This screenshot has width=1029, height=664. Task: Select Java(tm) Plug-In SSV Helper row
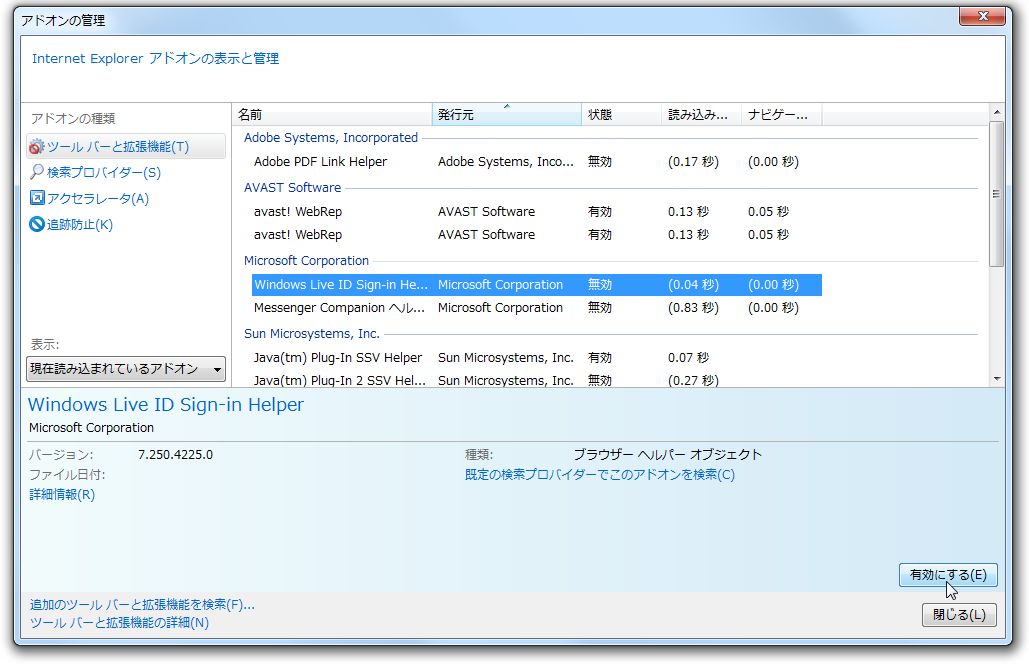click(x=537, y=358)
